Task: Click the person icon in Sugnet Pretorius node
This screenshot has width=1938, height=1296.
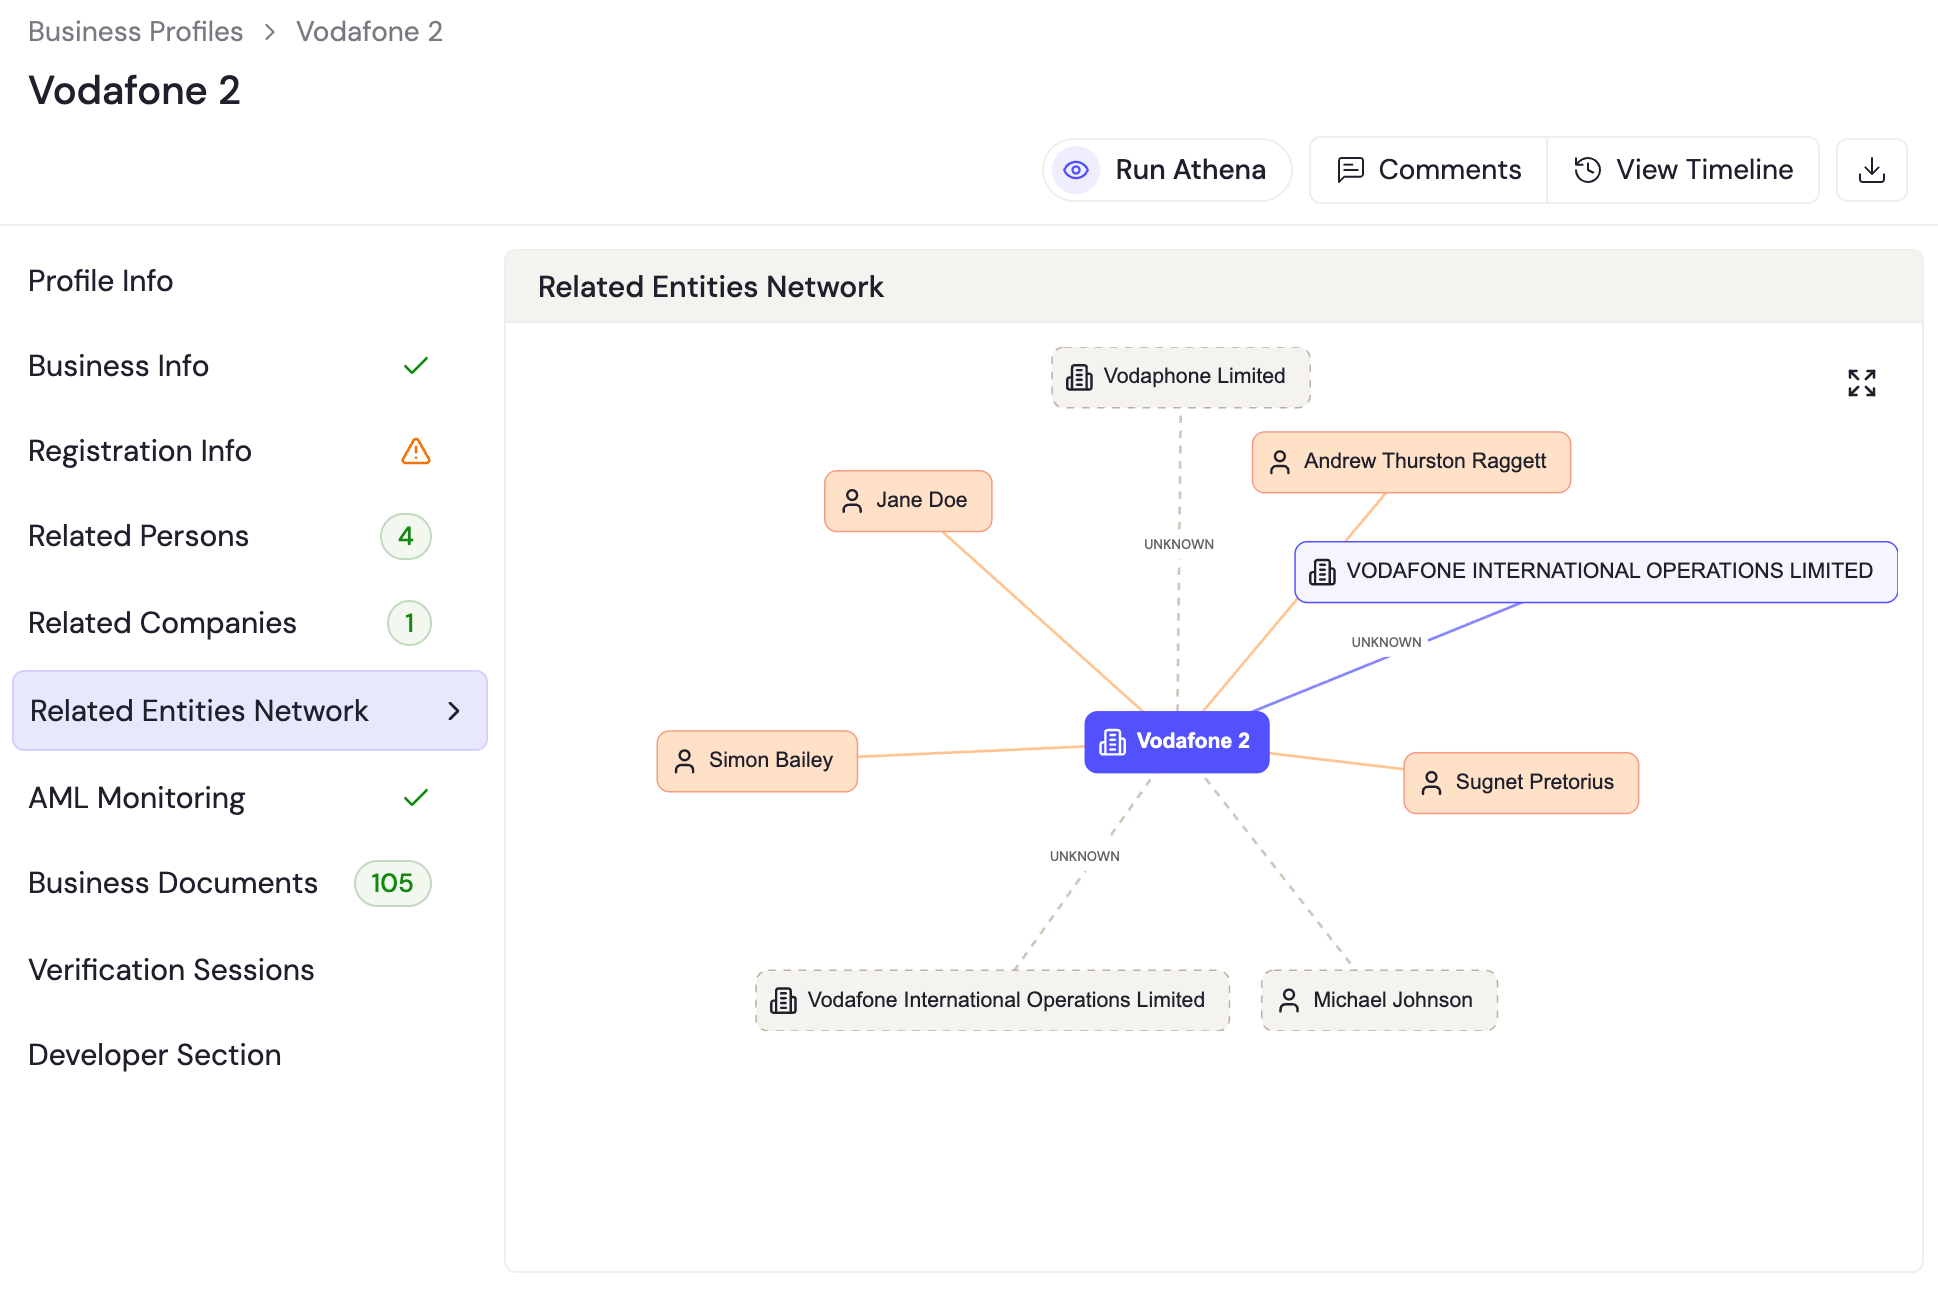Action: tap(1431, 783)
